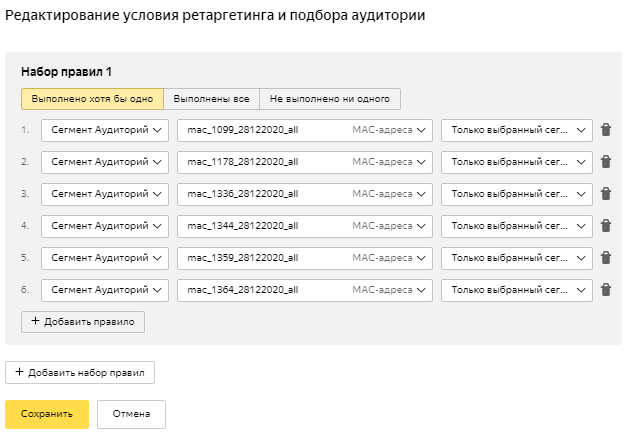The height and width of the screenshot is (435, 626).
Task: Delete rule 4 via the trash icon
Action: 605,226
